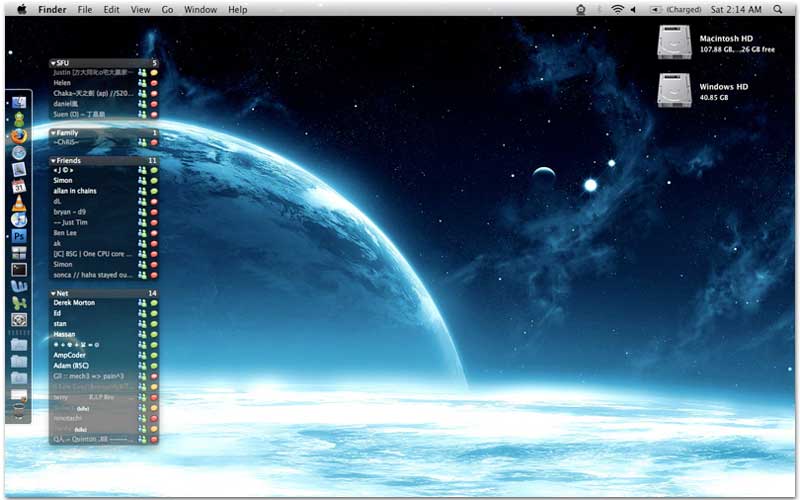Screen dimensions: 800x500
Task: Click the Sat 2:14 AM clock
Action: pyautogui.click(x=736, y=9)
